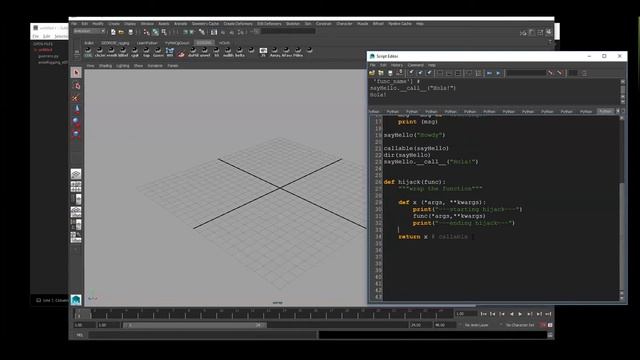The height and width of the screenshot is (360, 640).
Task: Click Clear All icon in Script Editor
Action: coord(429,73)
